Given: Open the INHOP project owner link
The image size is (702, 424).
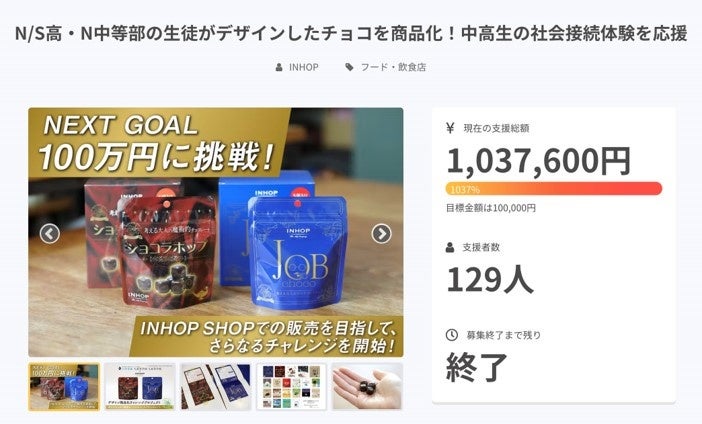Looking at the screenshot, I should click(x=304, y=67).
